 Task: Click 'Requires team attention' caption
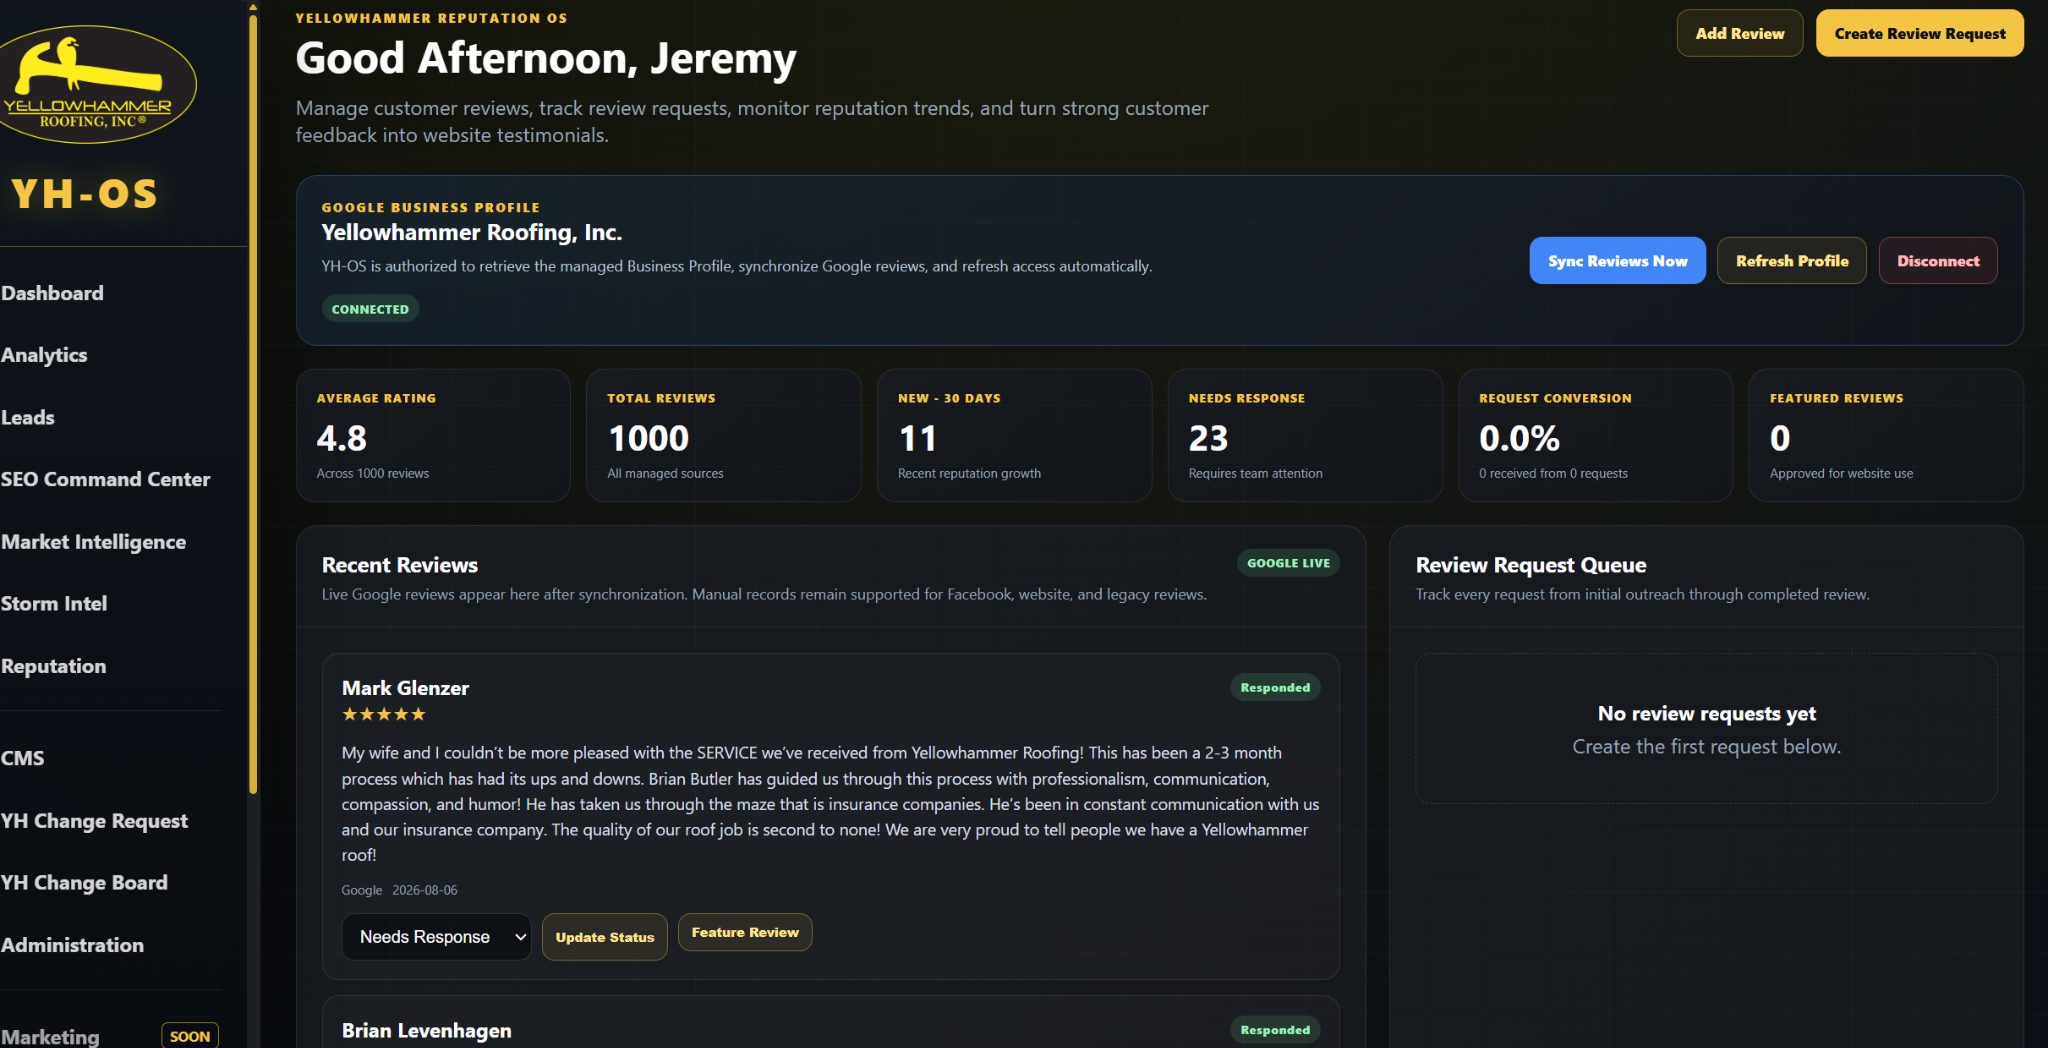point(1256,474)
